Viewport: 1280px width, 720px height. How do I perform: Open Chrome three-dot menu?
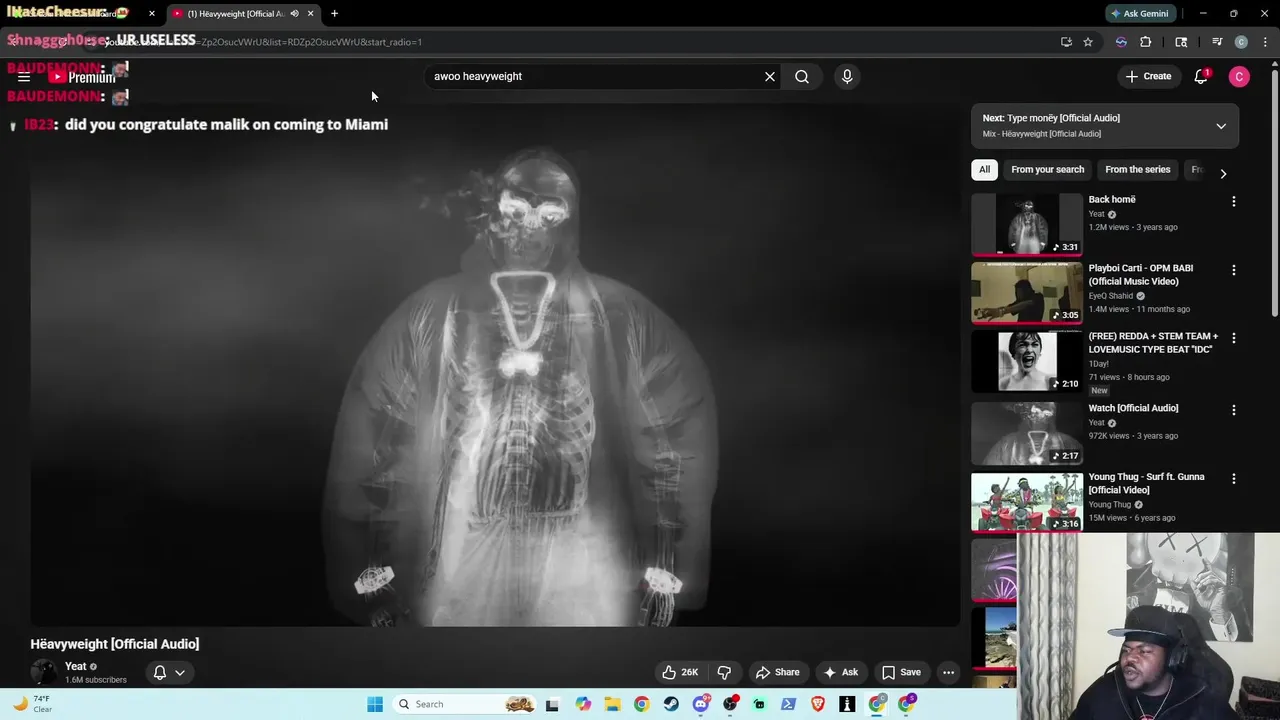[1266, 42]
